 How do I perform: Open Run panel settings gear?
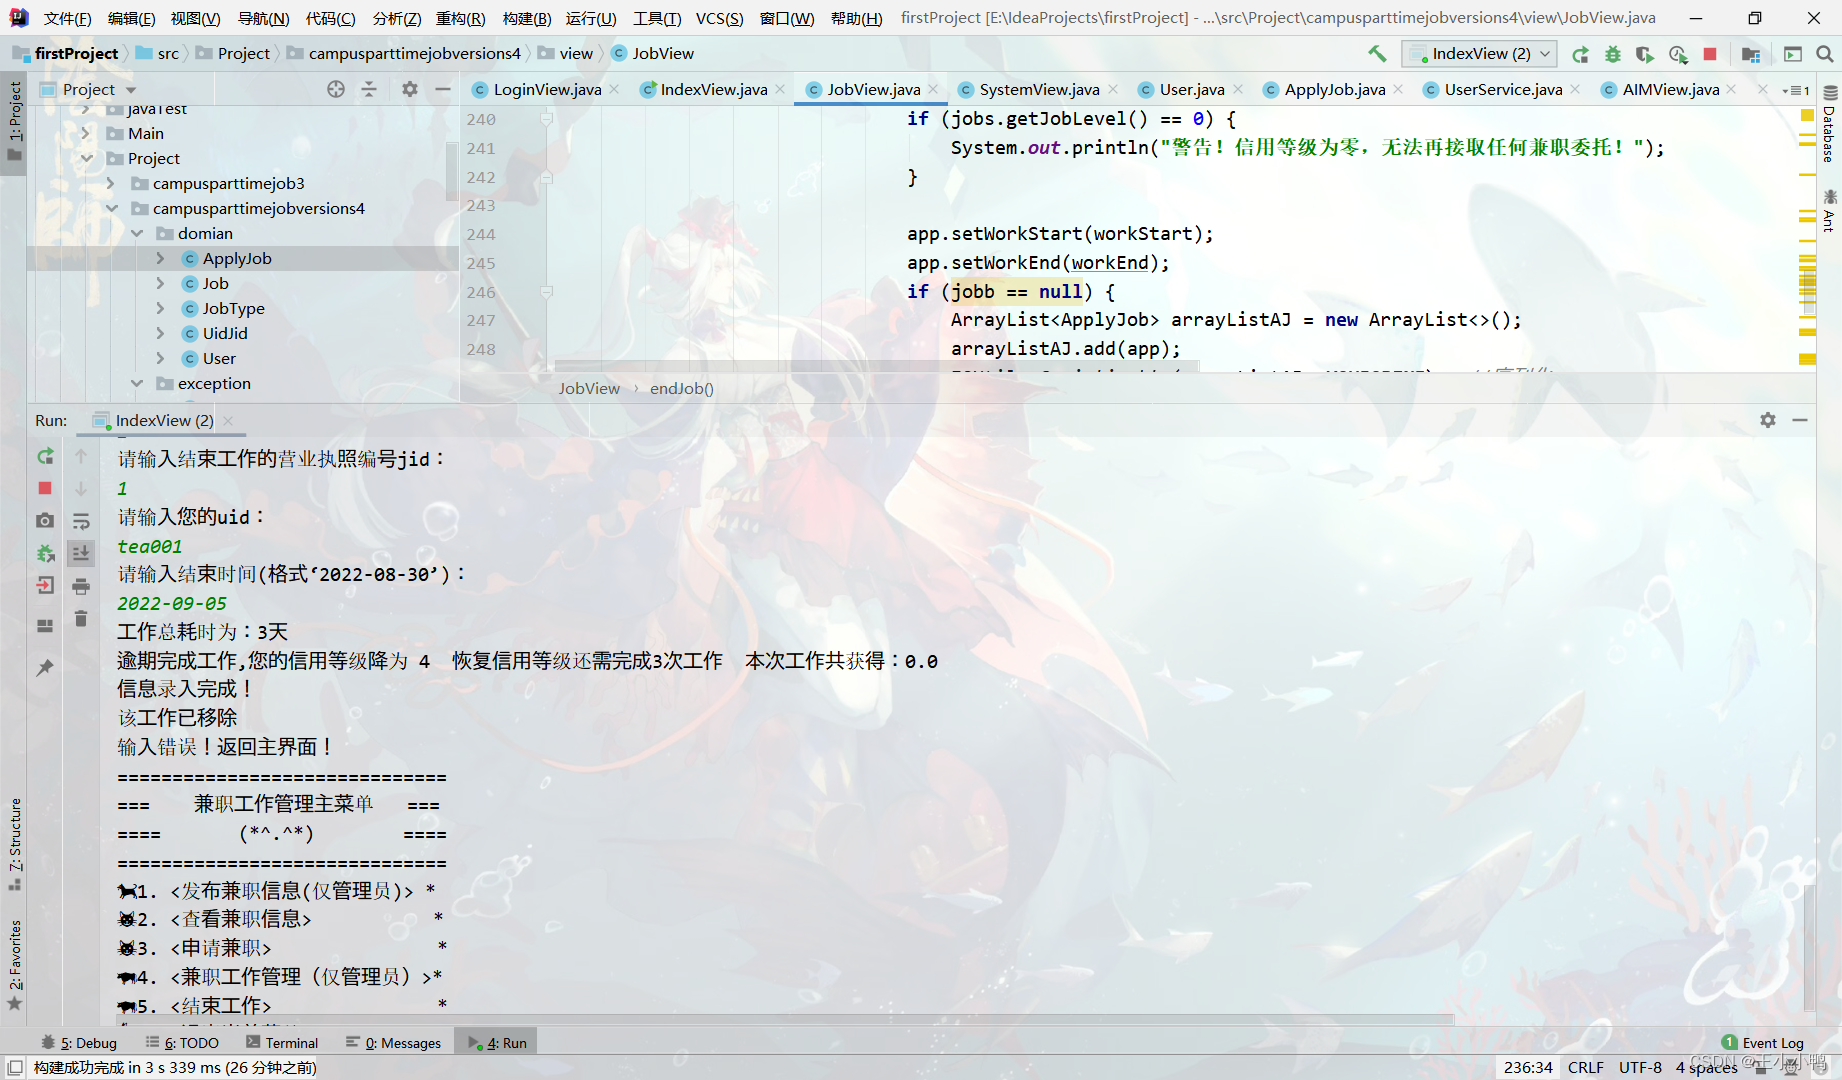point(1768,420)
